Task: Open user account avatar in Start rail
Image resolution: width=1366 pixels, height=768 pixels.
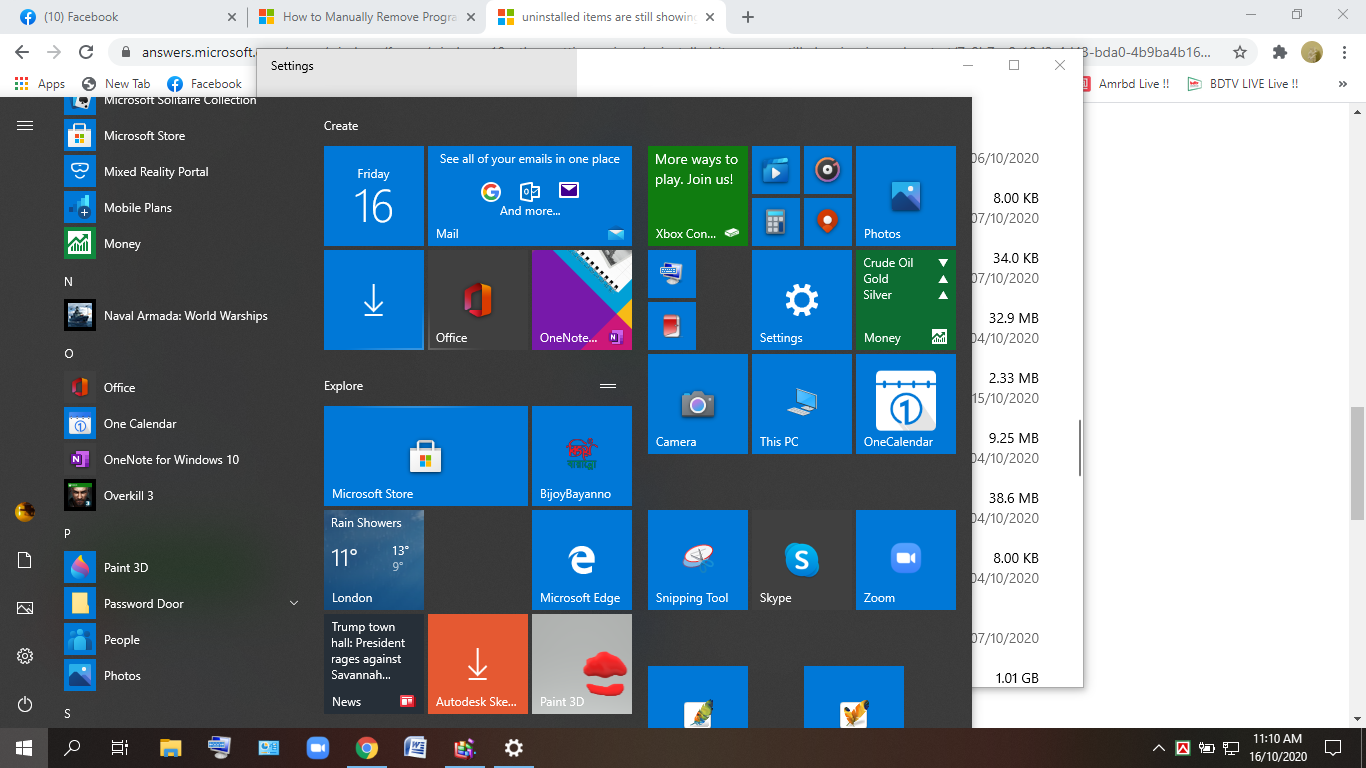Action: click(x=25, y=512)
